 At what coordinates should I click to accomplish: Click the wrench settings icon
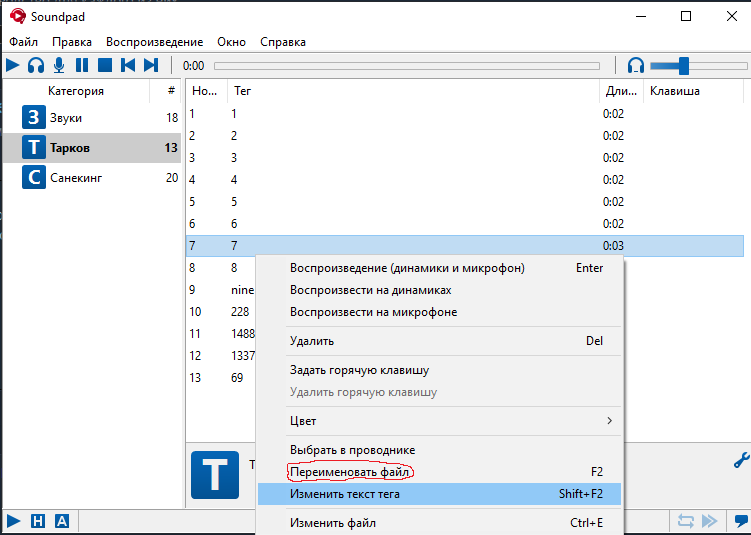pyautogui.click(x=741, y=460)
